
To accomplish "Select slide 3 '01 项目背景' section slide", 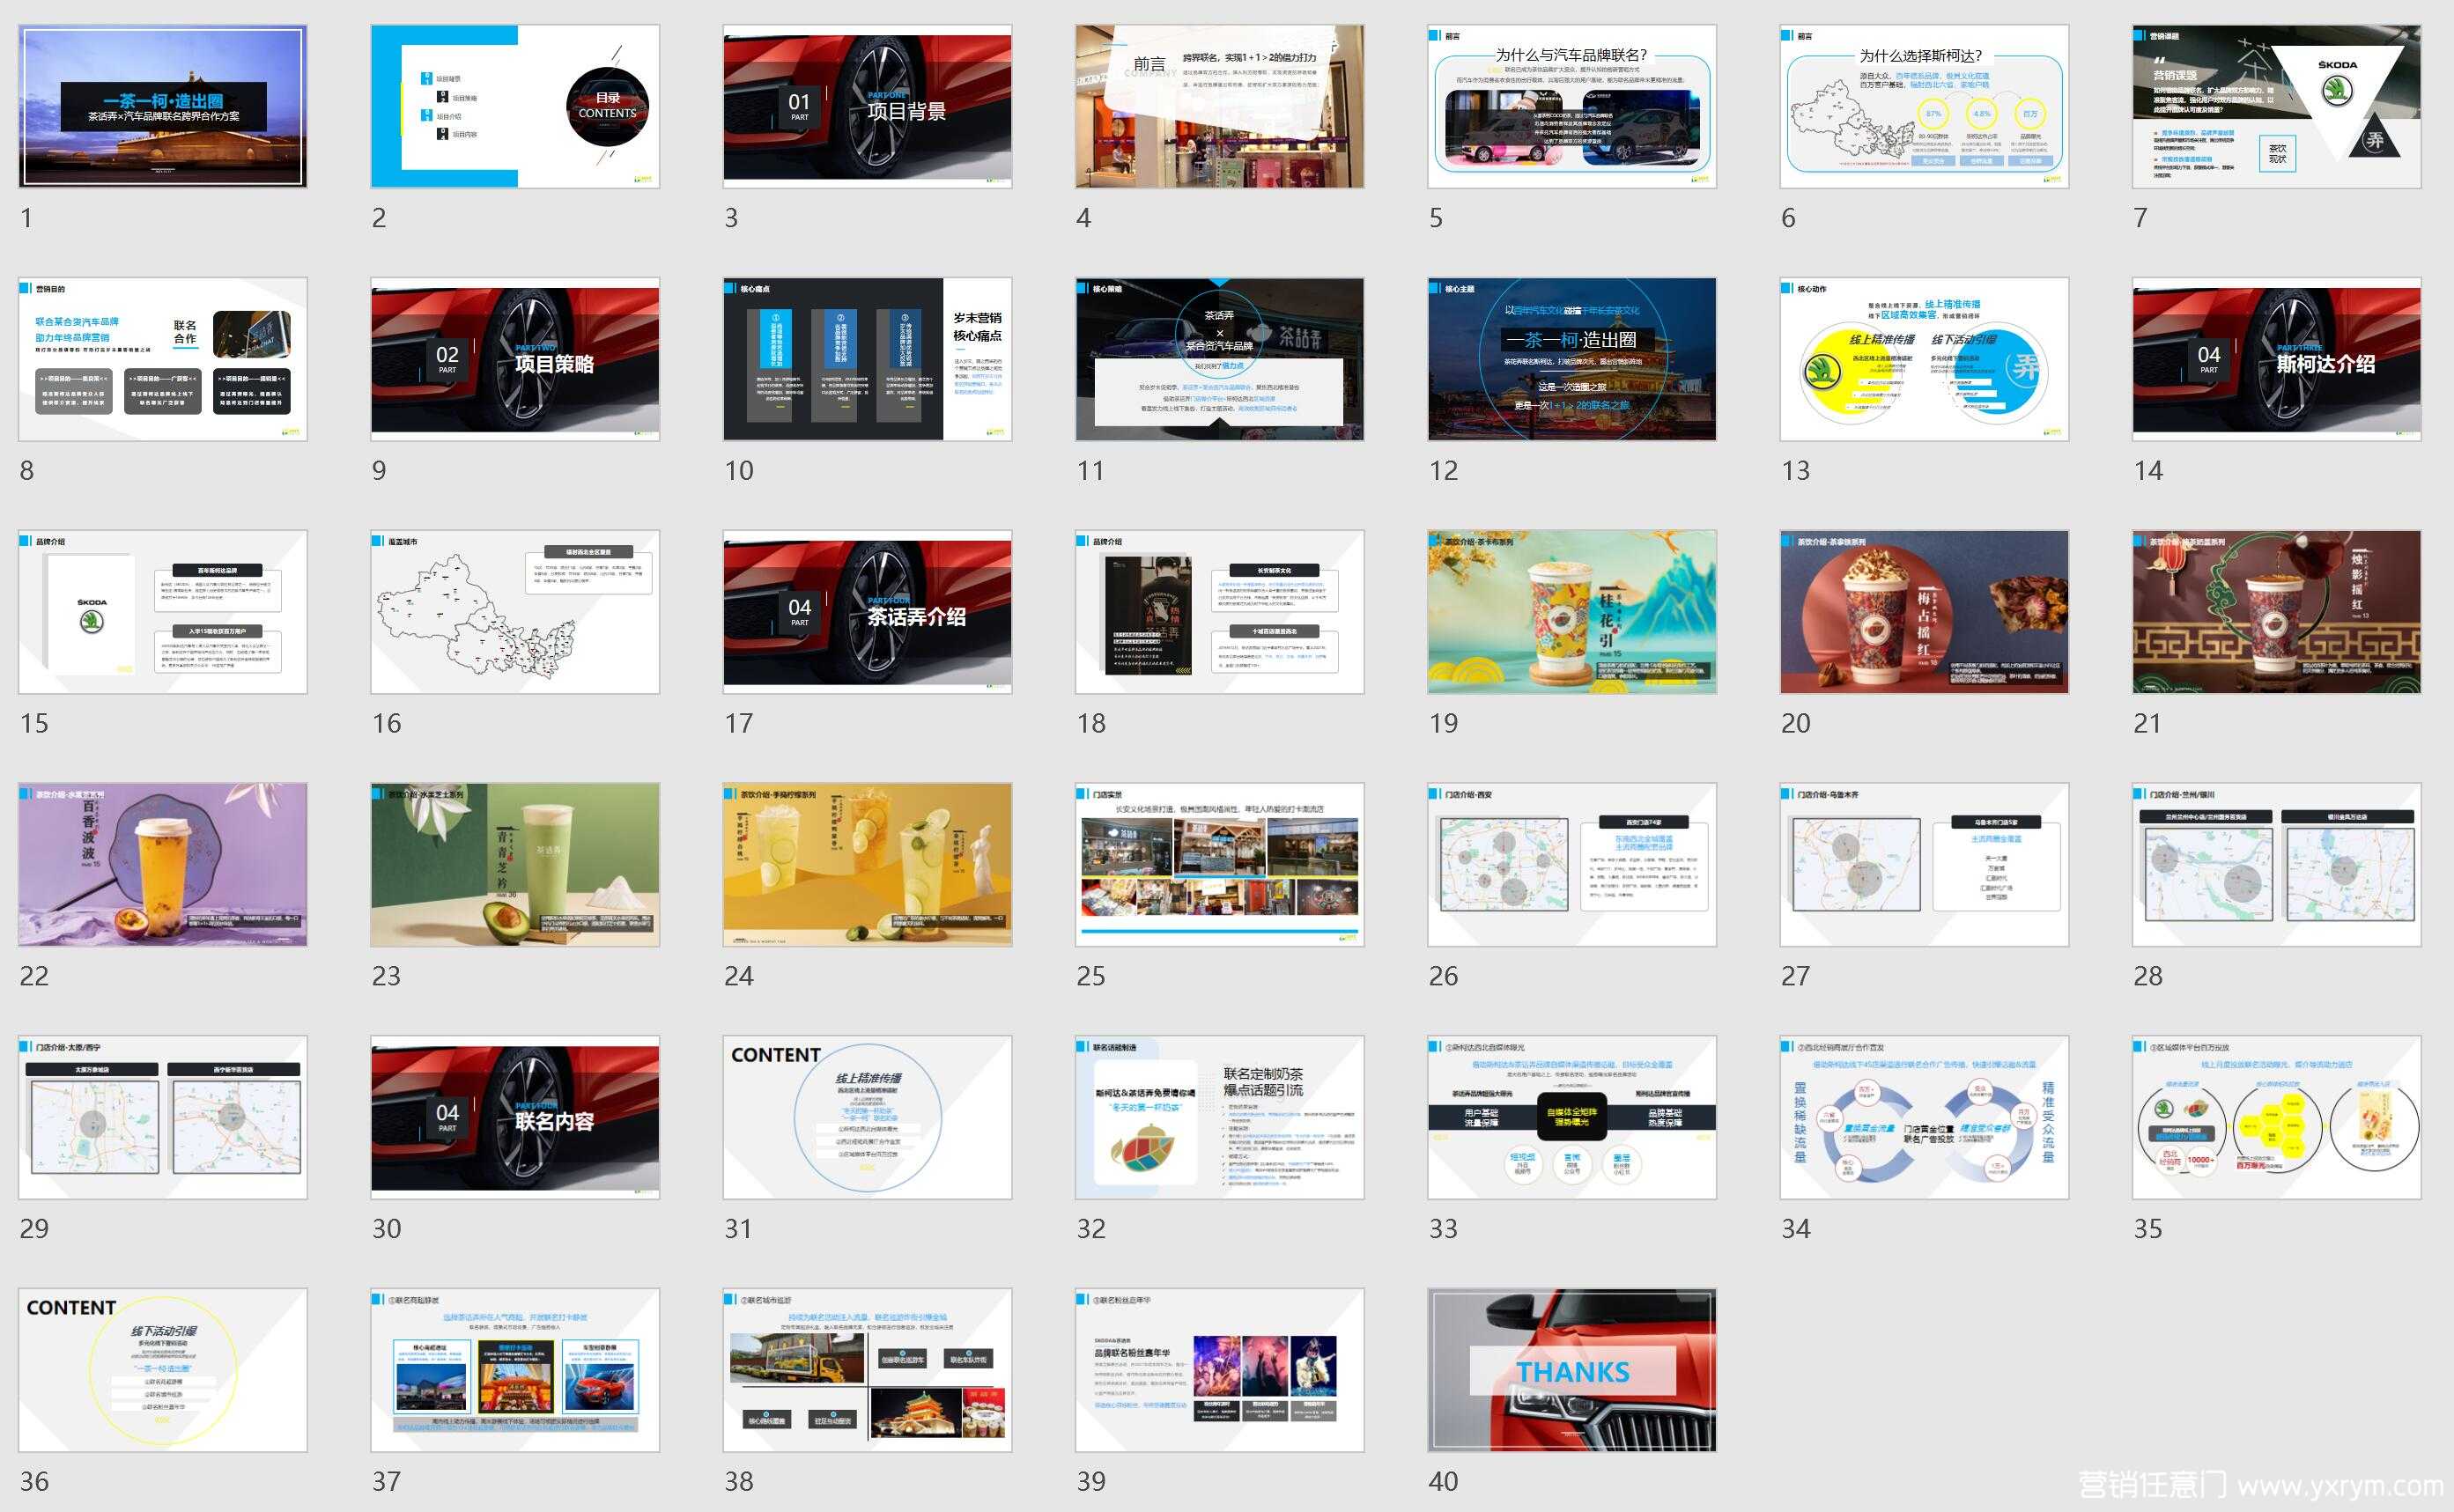I will (x=867, y=106).
